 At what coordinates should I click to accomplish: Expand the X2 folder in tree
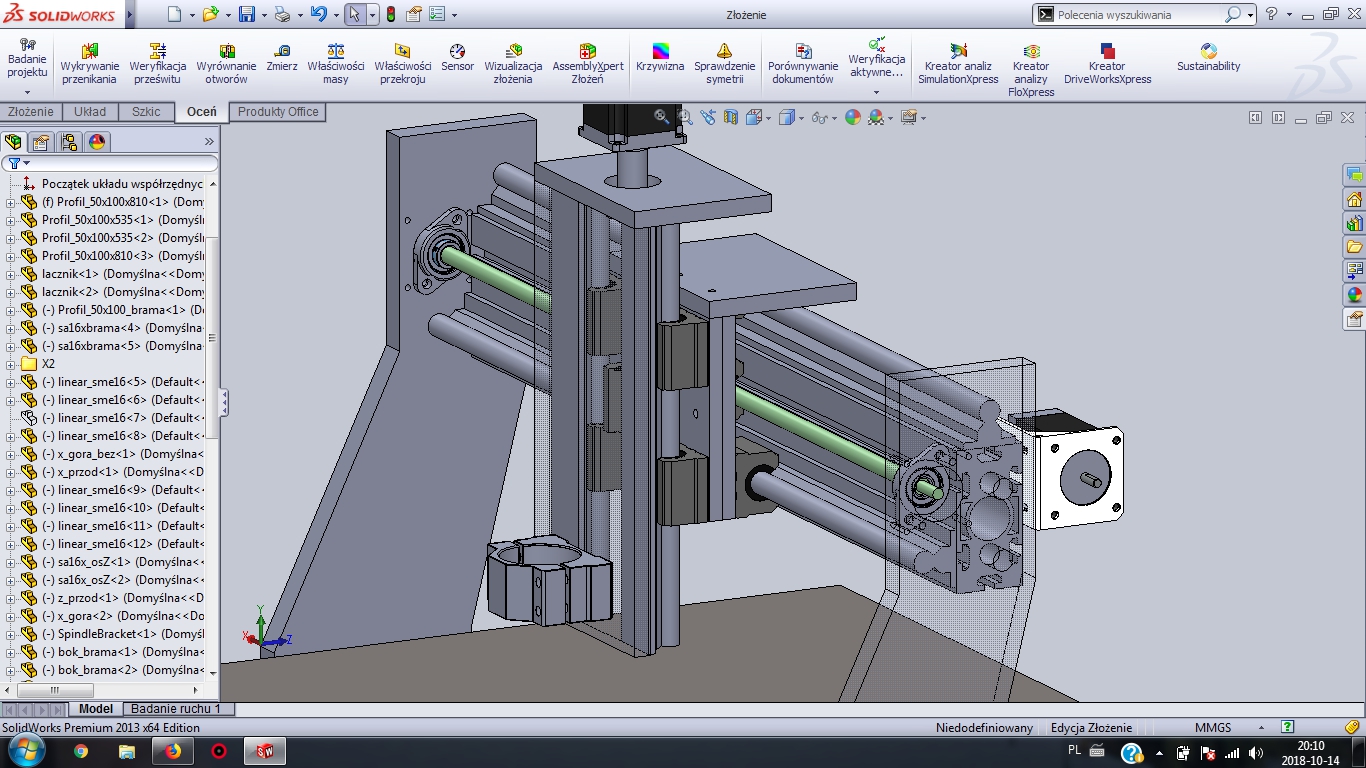pyautogui.click(x=11, y=364)
